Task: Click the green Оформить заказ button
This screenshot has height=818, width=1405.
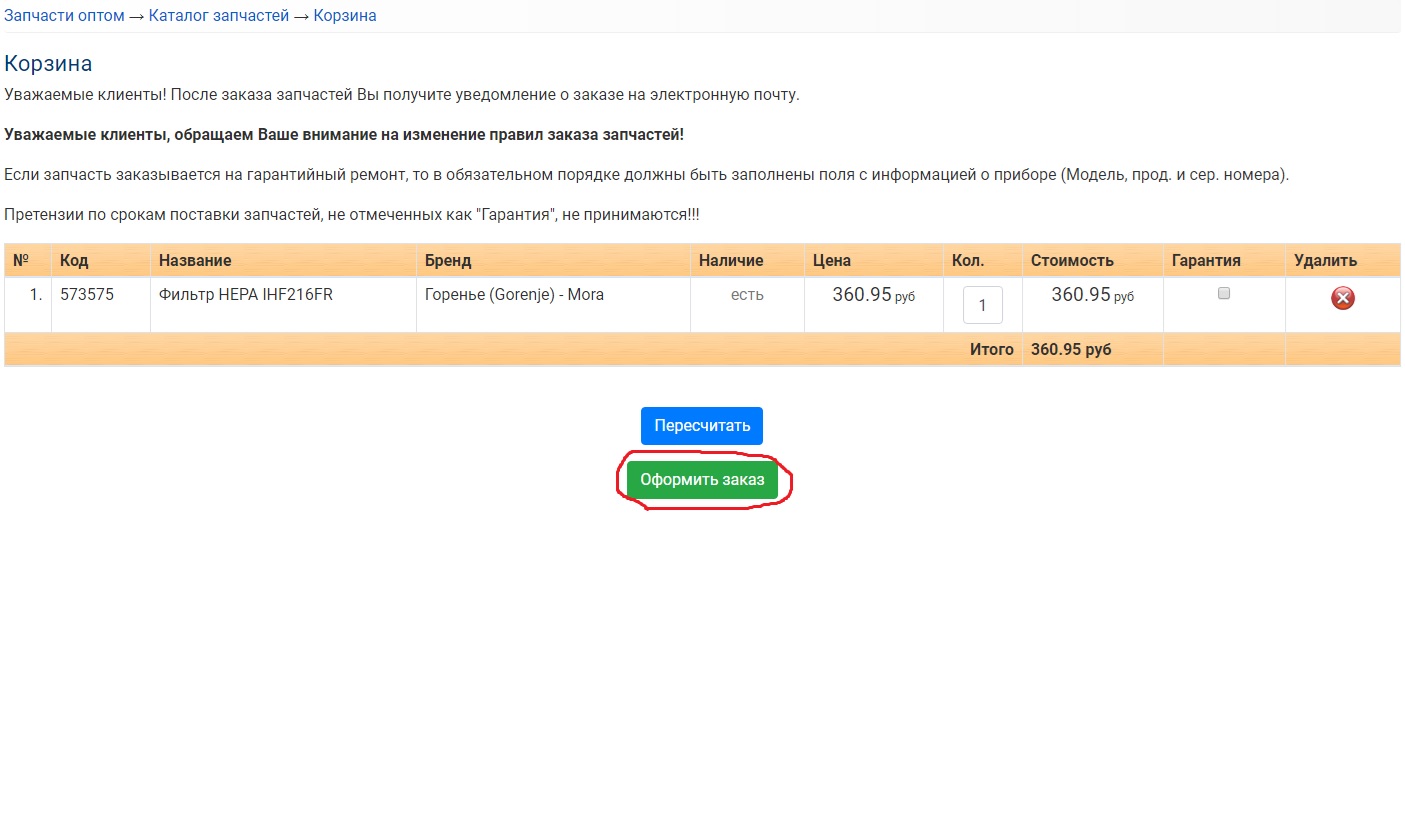Action: click(702, 480)
